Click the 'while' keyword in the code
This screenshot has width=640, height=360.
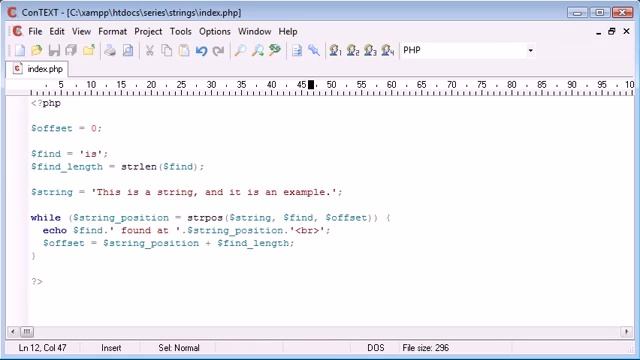pyautogui.click(x=46, y=218)
